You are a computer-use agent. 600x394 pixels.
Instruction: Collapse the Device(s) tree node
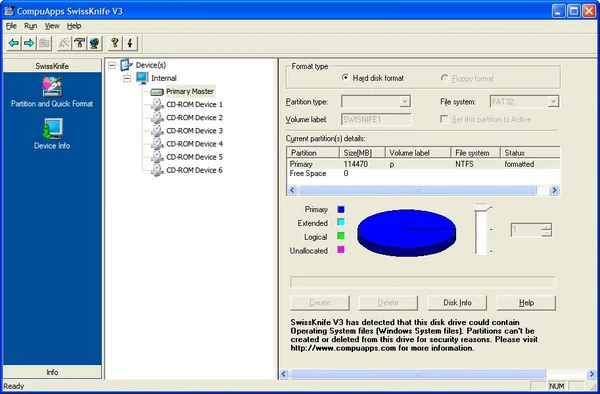(x=112, y=65)
